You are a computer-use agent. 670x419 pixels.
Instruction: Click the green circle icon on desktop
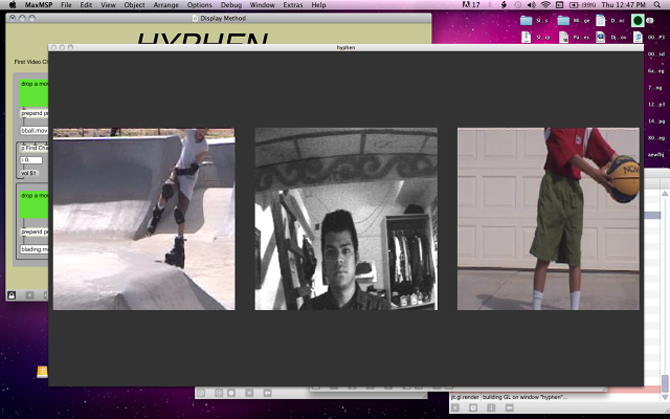tap(638, 20)
